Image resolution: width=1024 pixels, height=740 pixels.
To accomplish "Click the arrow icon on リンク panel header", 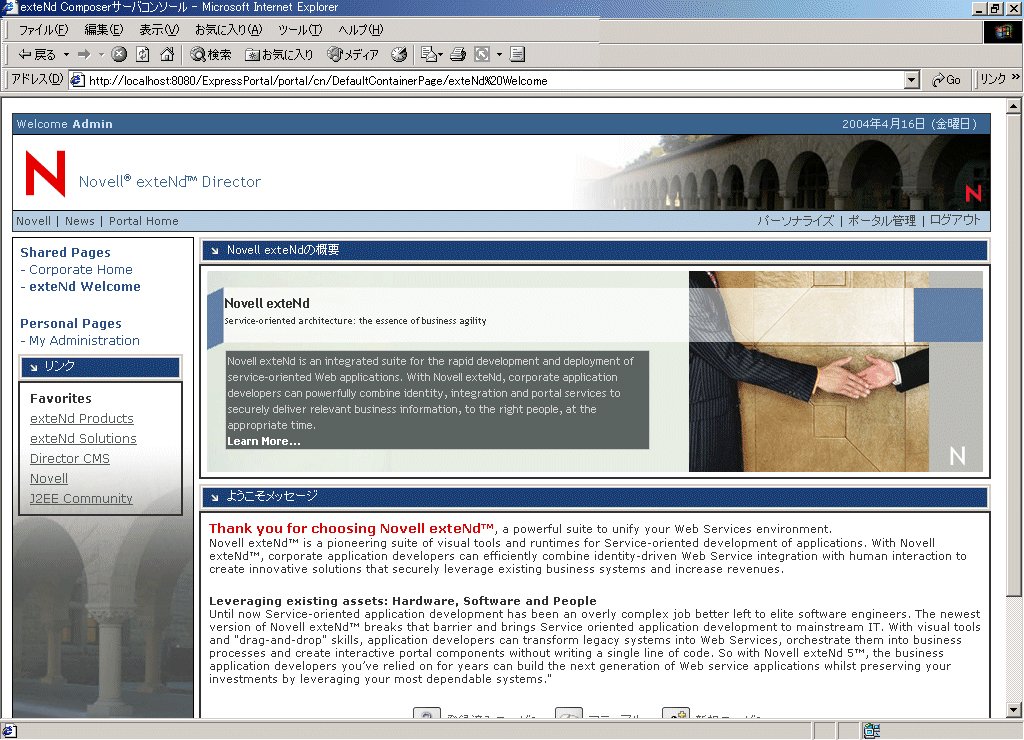I will click(34, 367).
